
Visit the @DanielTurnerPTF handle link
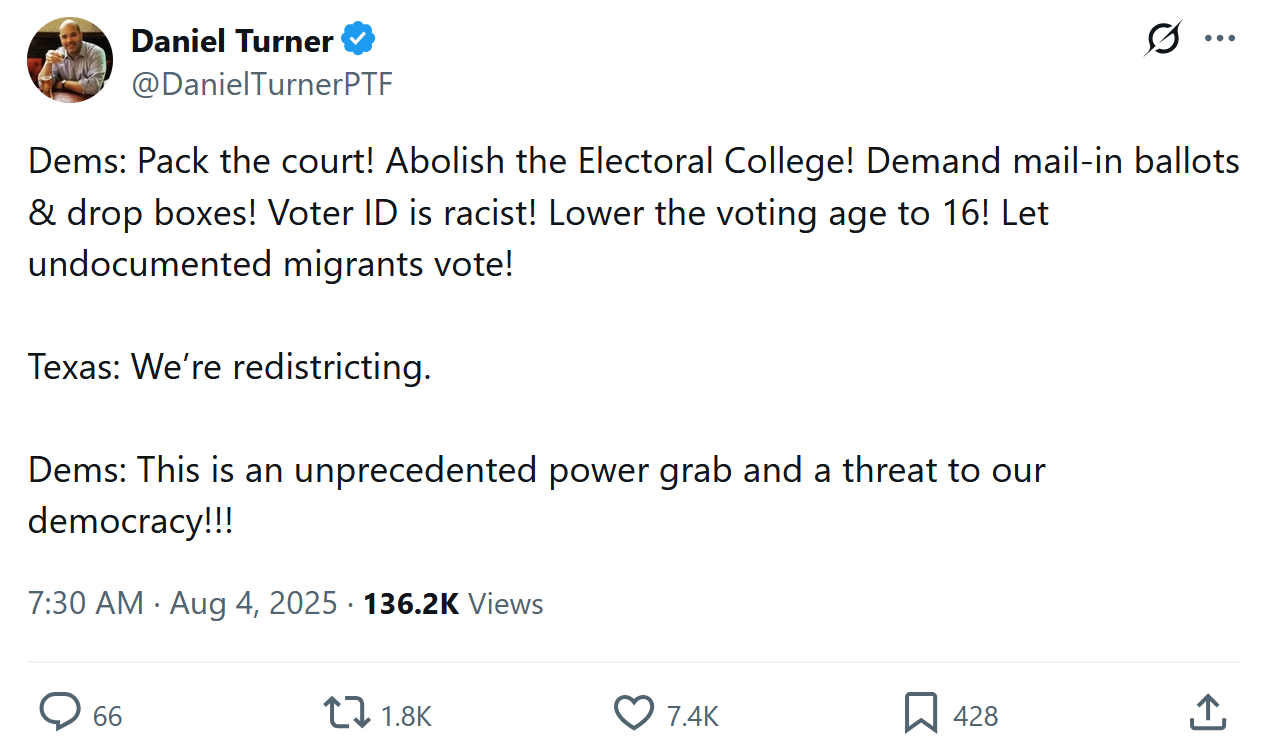262,85
